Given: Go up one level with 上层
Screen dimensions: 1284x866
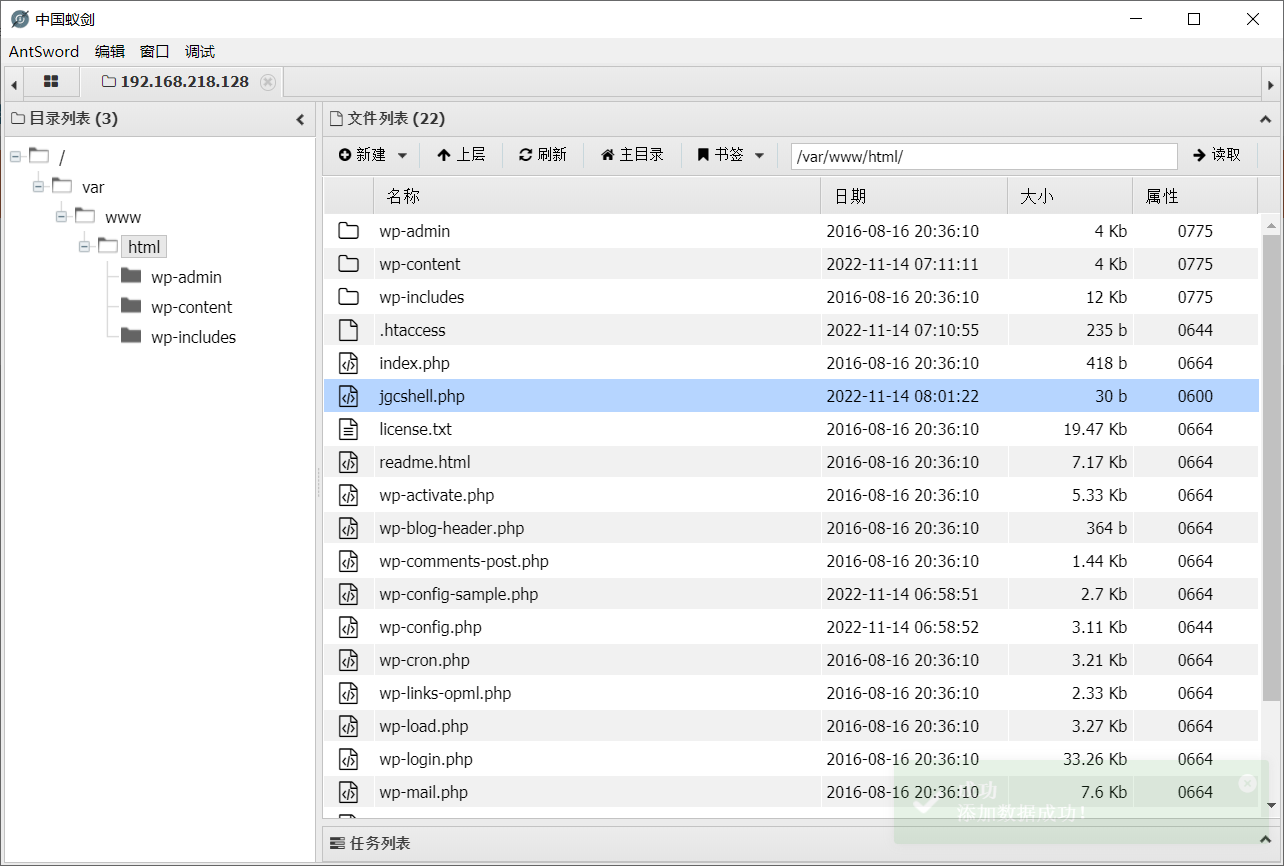Looking at the screenshot, I should pos(461,155).
